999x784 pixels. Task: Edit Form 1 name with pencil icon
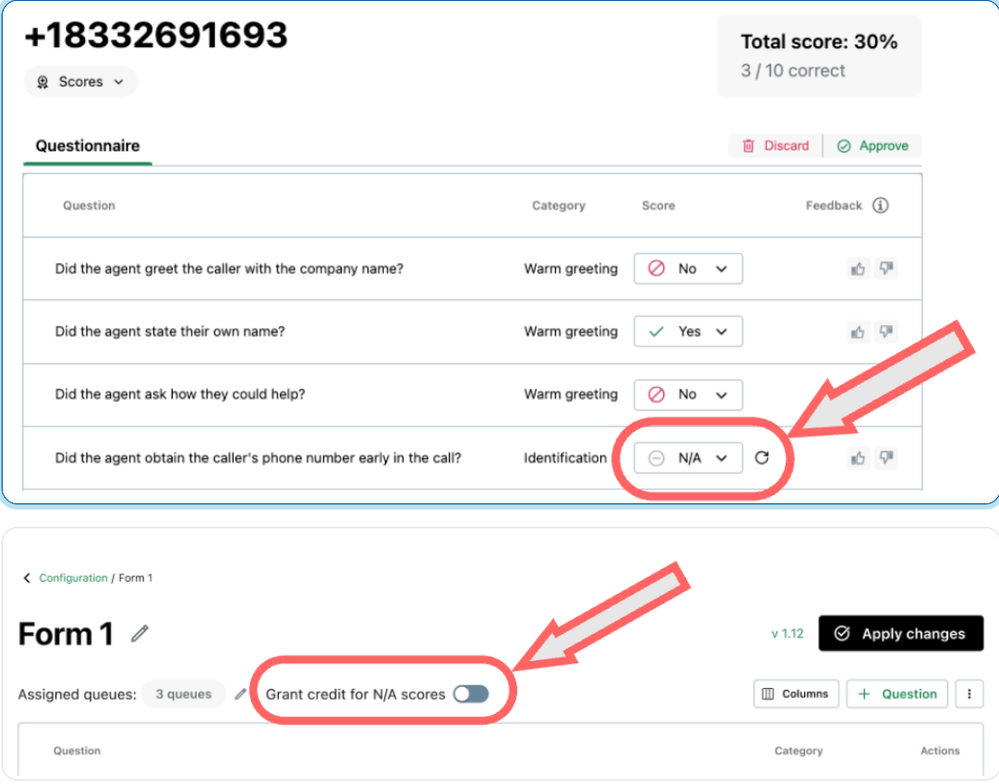(x=141, y=633)
